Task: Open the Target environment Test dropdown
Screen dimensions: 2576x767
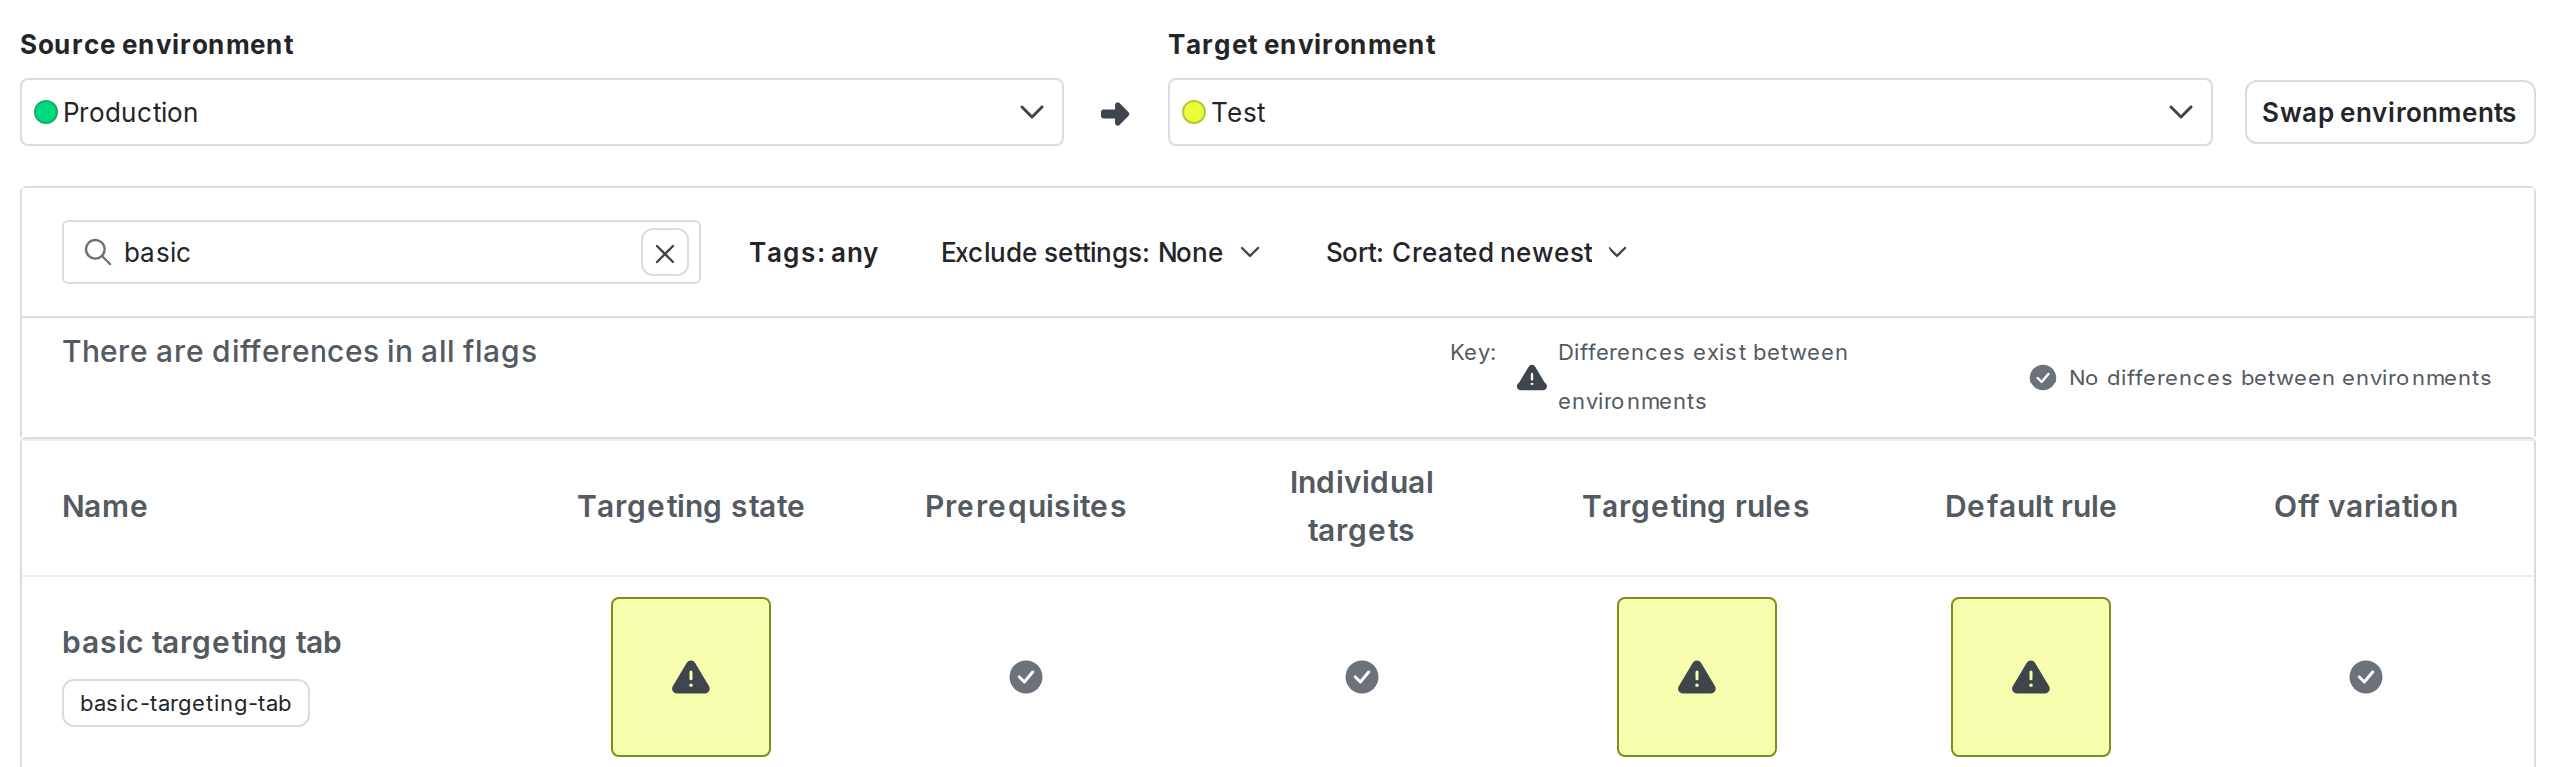Action: pos(1688,112)
